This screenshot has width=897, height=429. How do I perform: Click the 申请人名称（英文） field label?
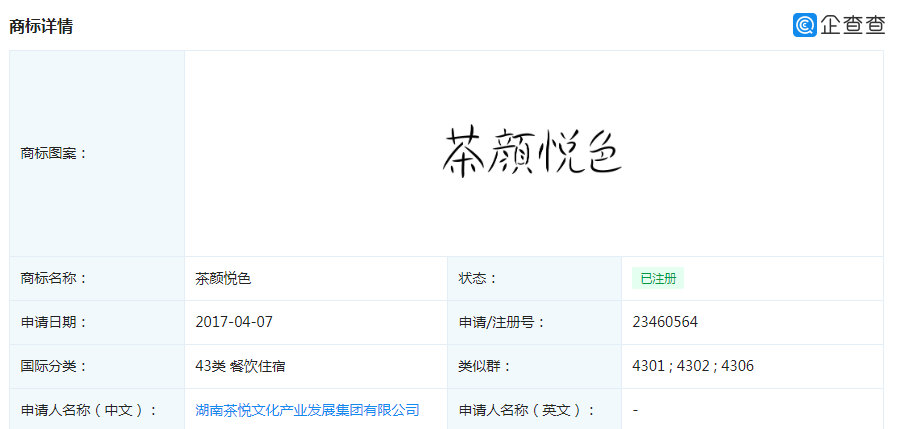tap(527, 410)
